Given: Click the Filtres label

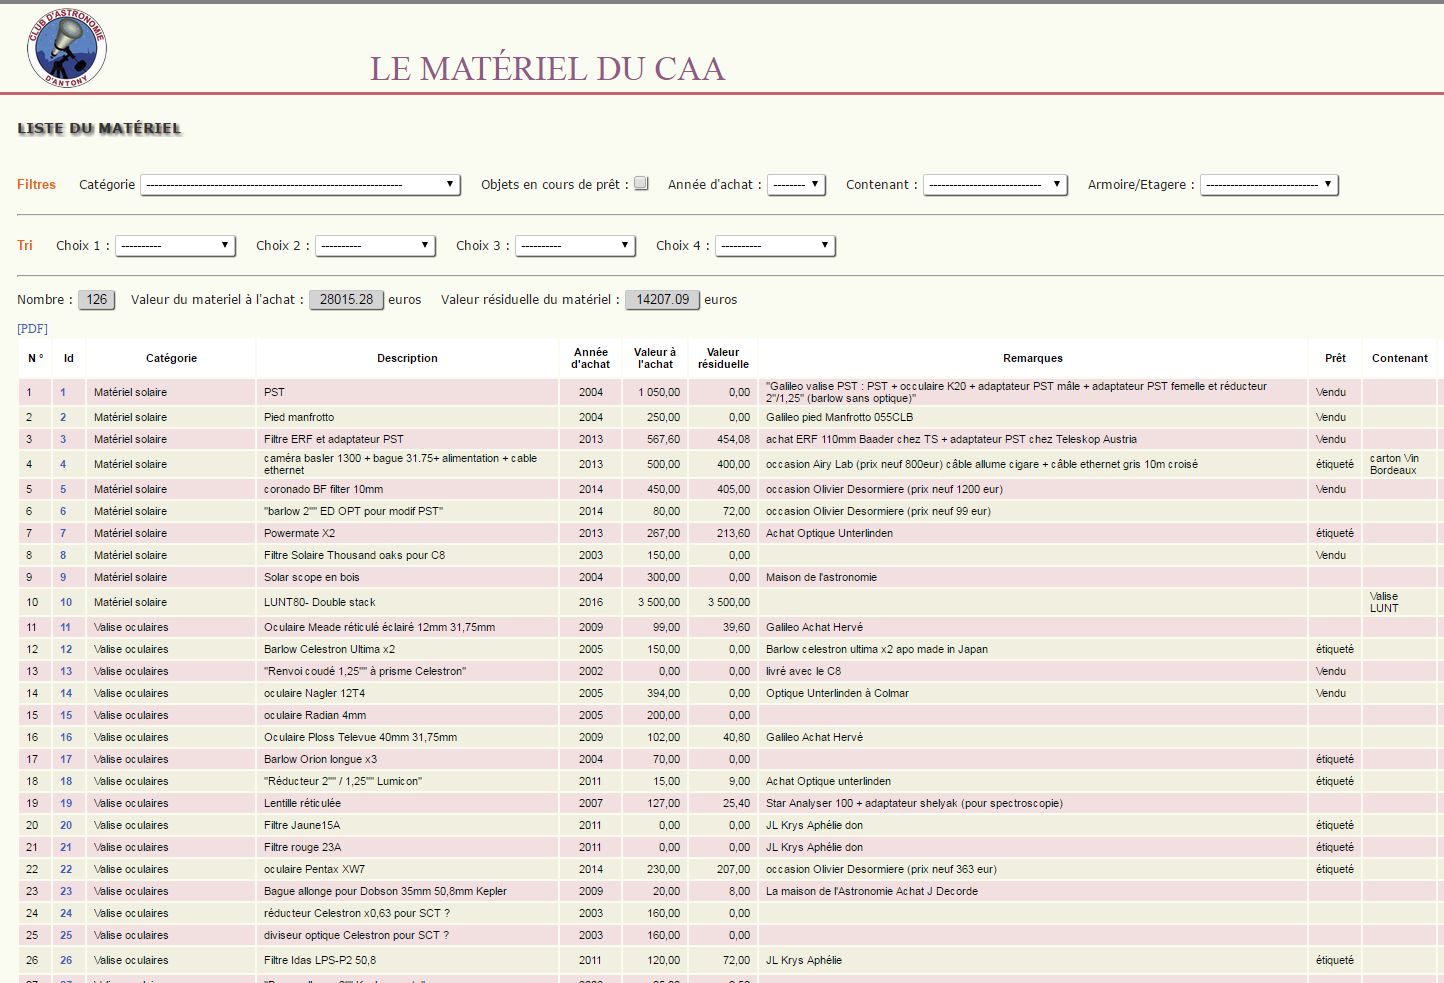Looking at the screenshot, I should (36, 185).
